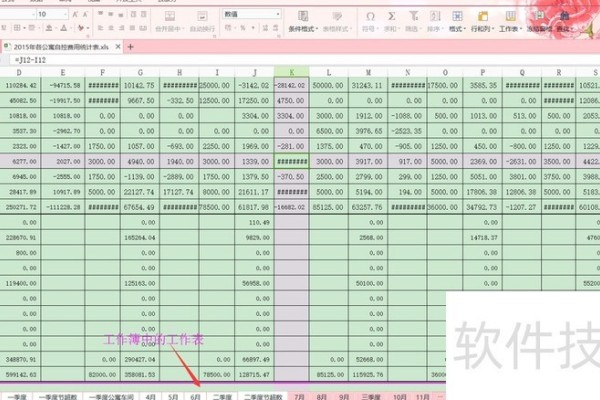Open the font size 10 dropdown
Screen dimensions: 600x400
[x=65, y=15]
